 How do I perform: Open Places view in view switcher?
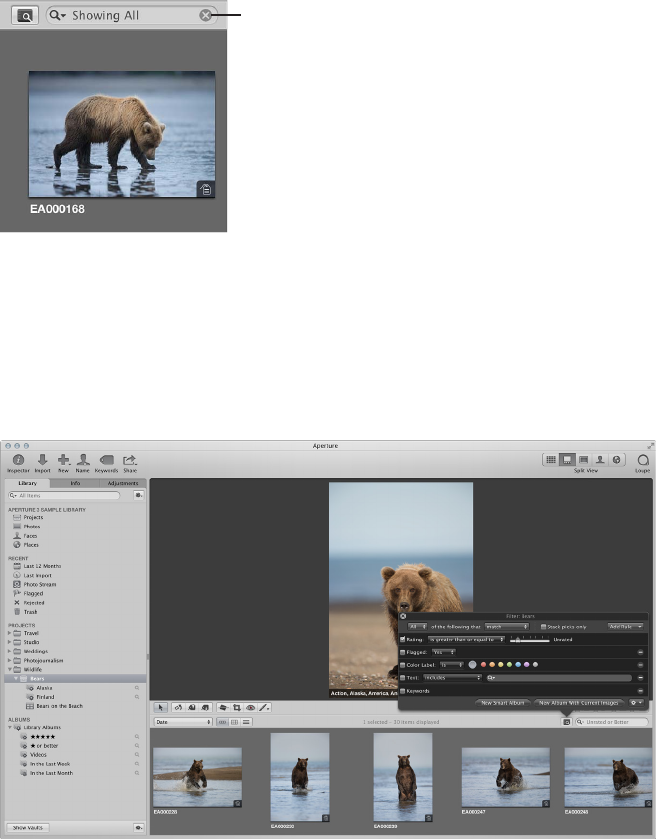617,460
